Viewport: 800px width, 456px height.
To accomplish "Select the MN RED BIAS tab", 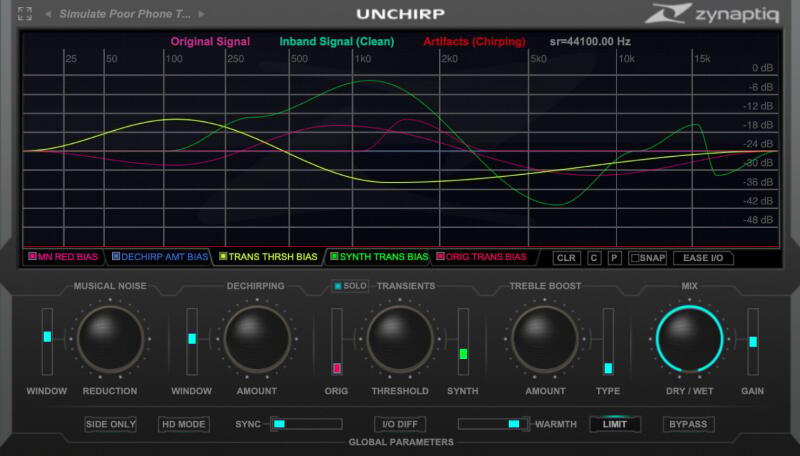I will pos(65,258).
